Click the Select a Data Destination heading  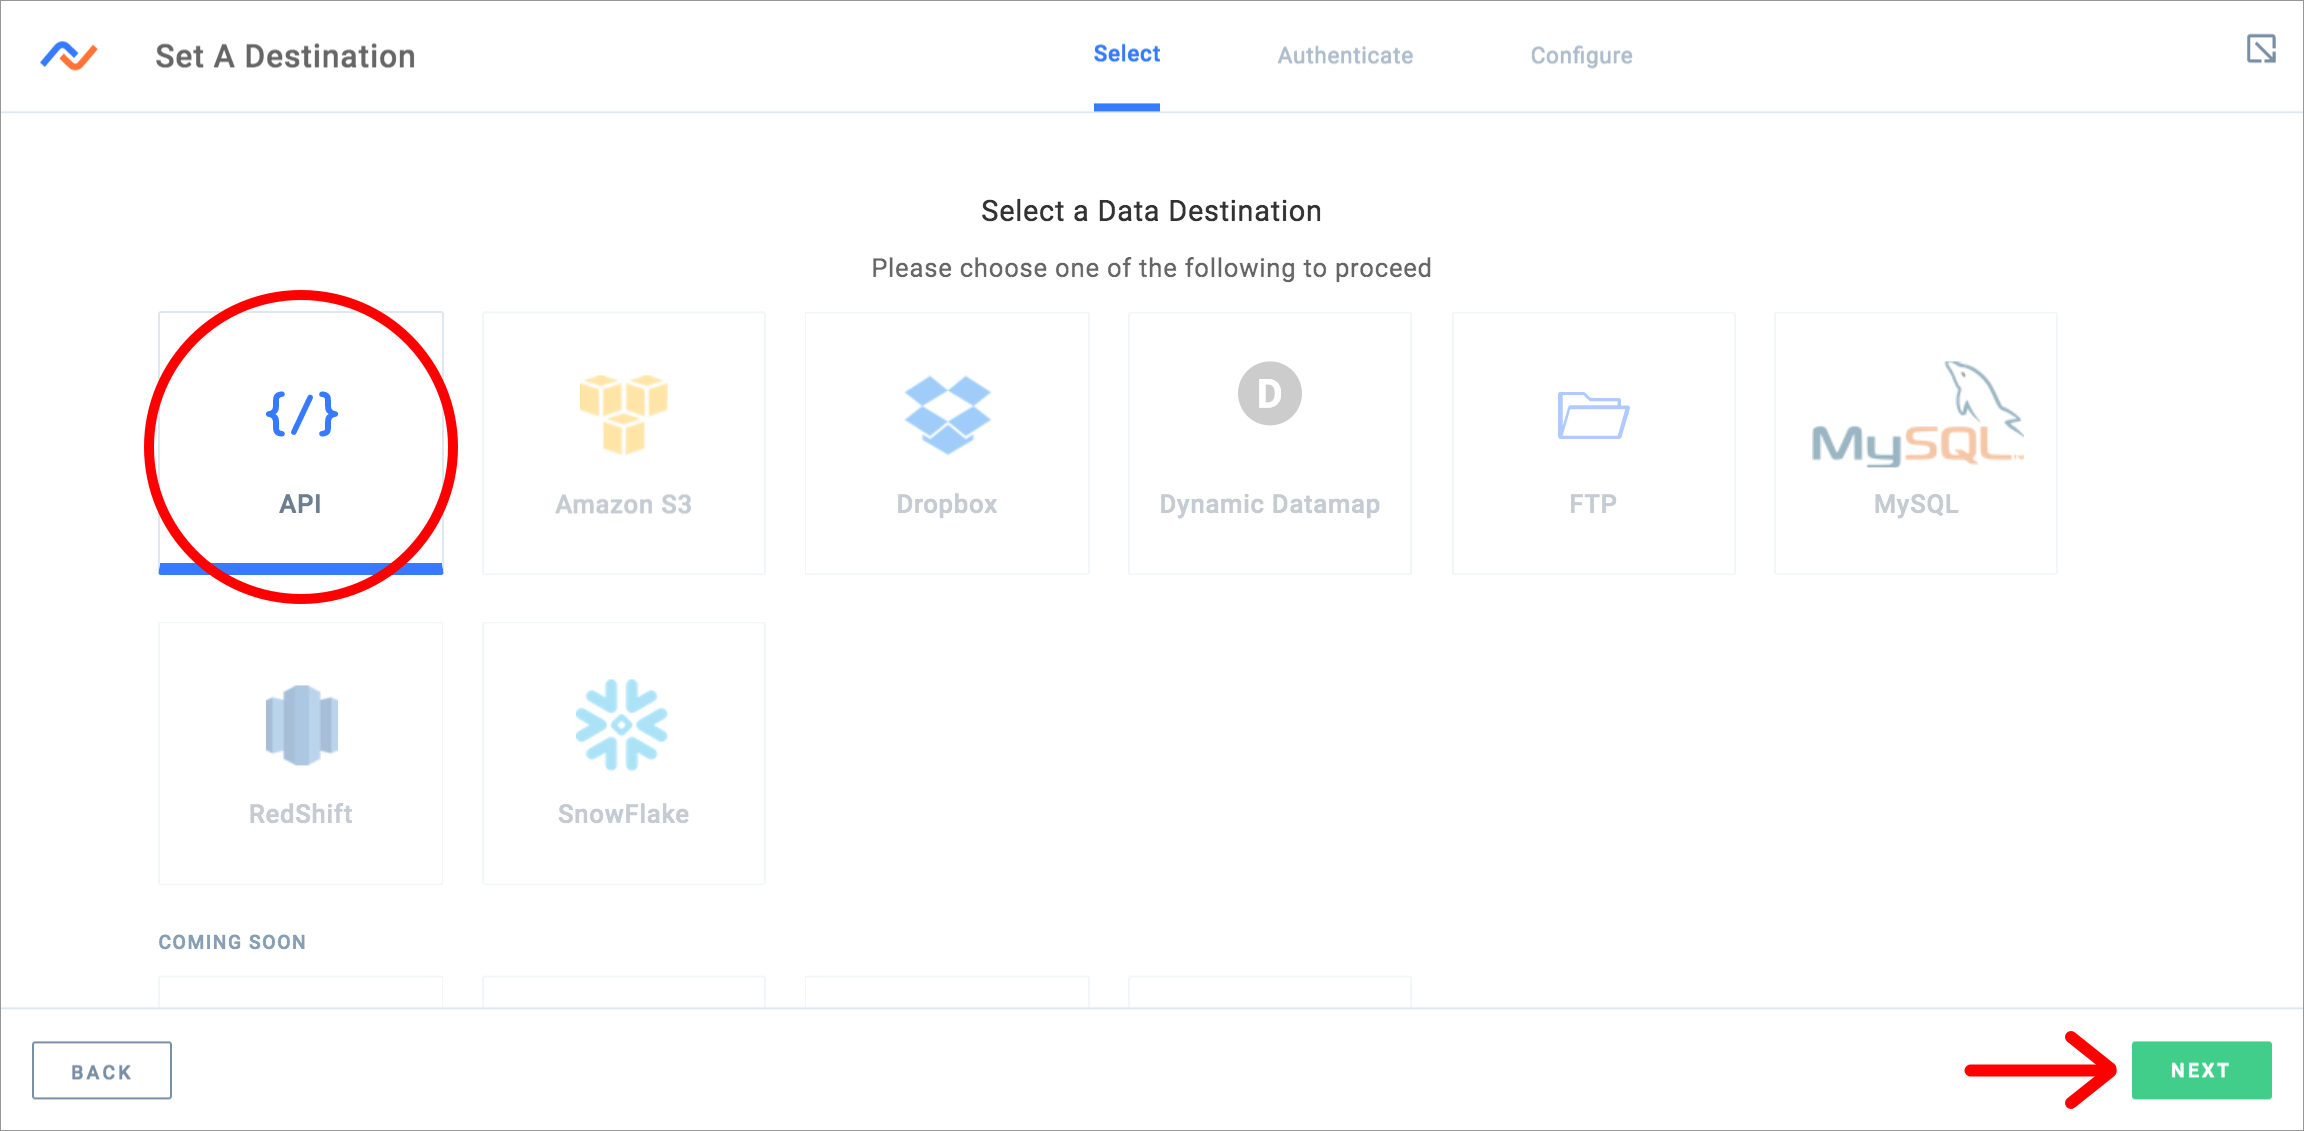pyautogui.click(x=1151, y=211)
